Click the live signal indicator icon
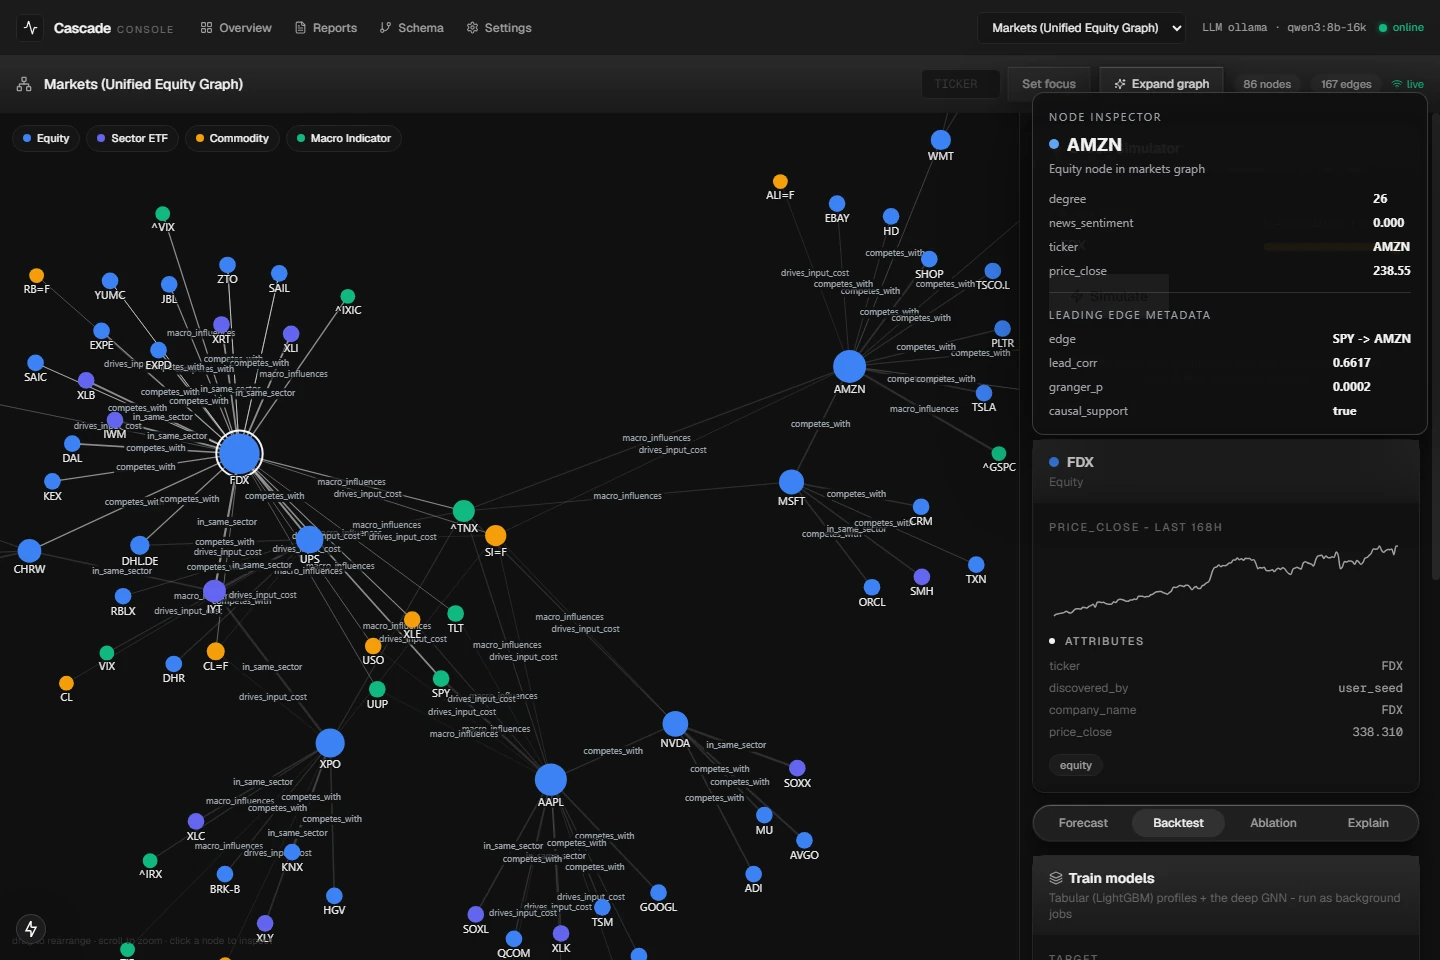Image resolution: width=1440 pixels, height=960 pixels. click(1397, 84)
